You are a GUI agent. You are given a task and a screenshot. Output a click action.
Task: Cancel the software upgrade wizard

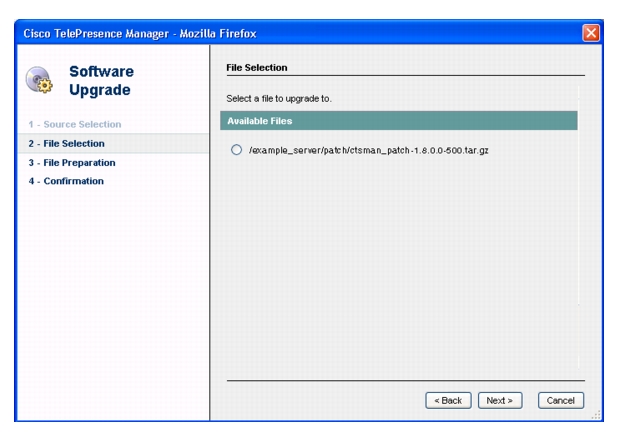pos(560,400)
